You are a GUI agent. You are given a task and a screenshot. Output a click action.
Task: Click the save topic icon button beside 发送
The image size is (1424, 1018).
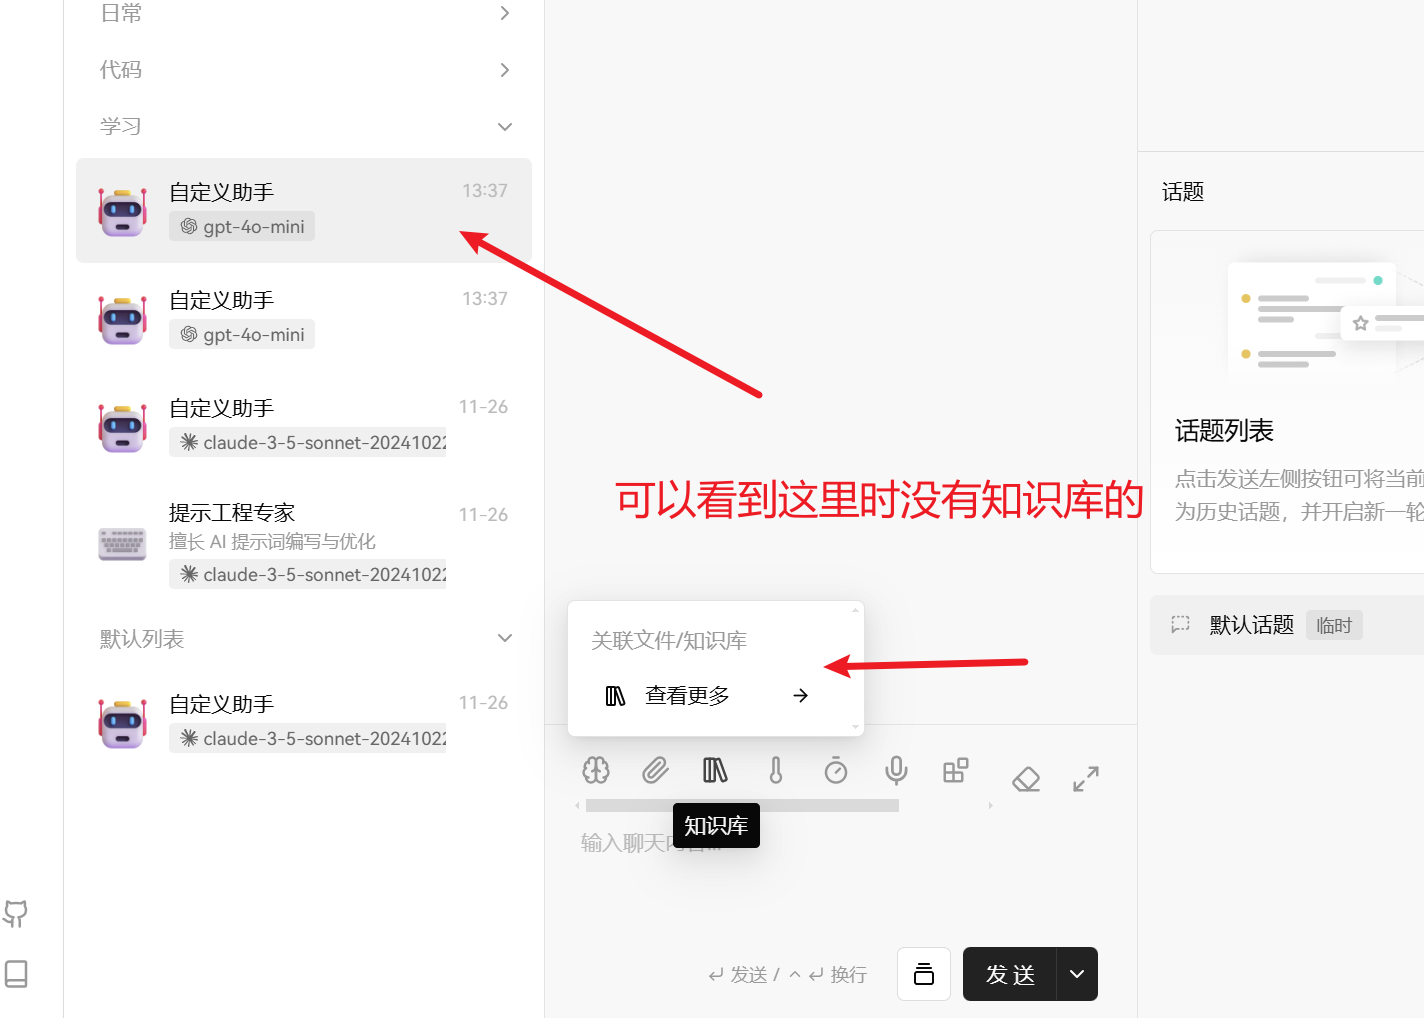(924, 974)
